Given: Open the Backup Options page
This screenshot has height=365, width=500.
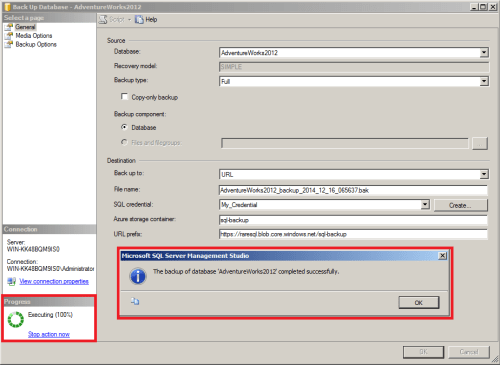Looking at the screenshot, I should (36, 44).
